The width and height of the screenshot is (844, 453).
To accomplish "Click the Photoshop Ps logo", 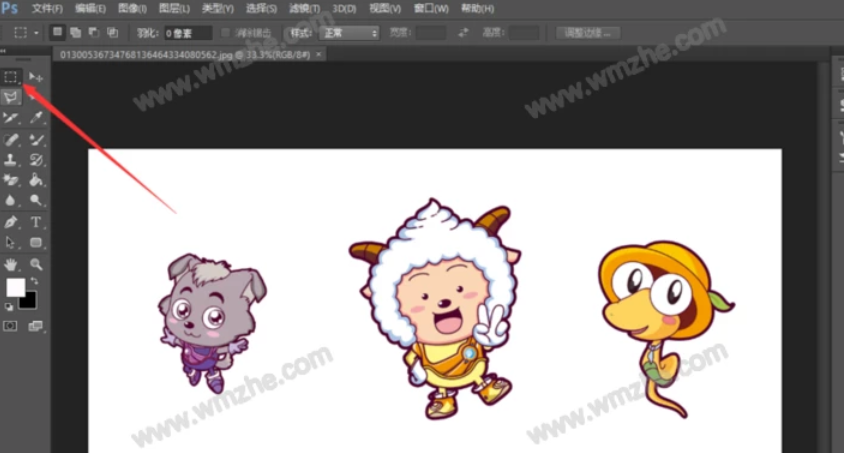I will 9,8.
